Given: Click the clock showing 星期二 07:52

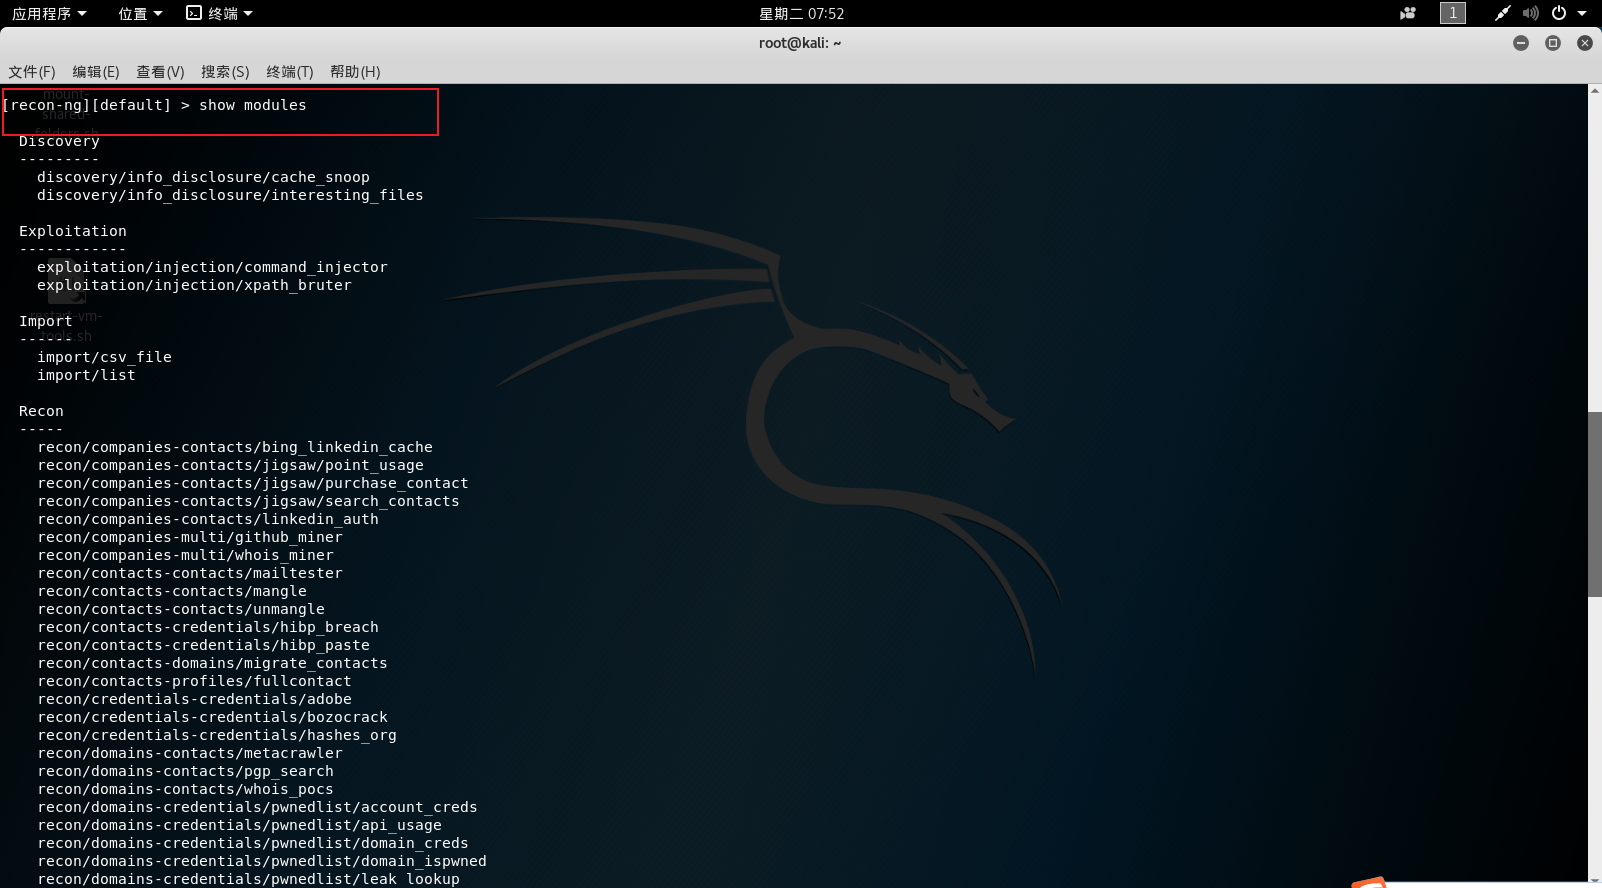Looking at the screenshot, I should click(801, 13).
